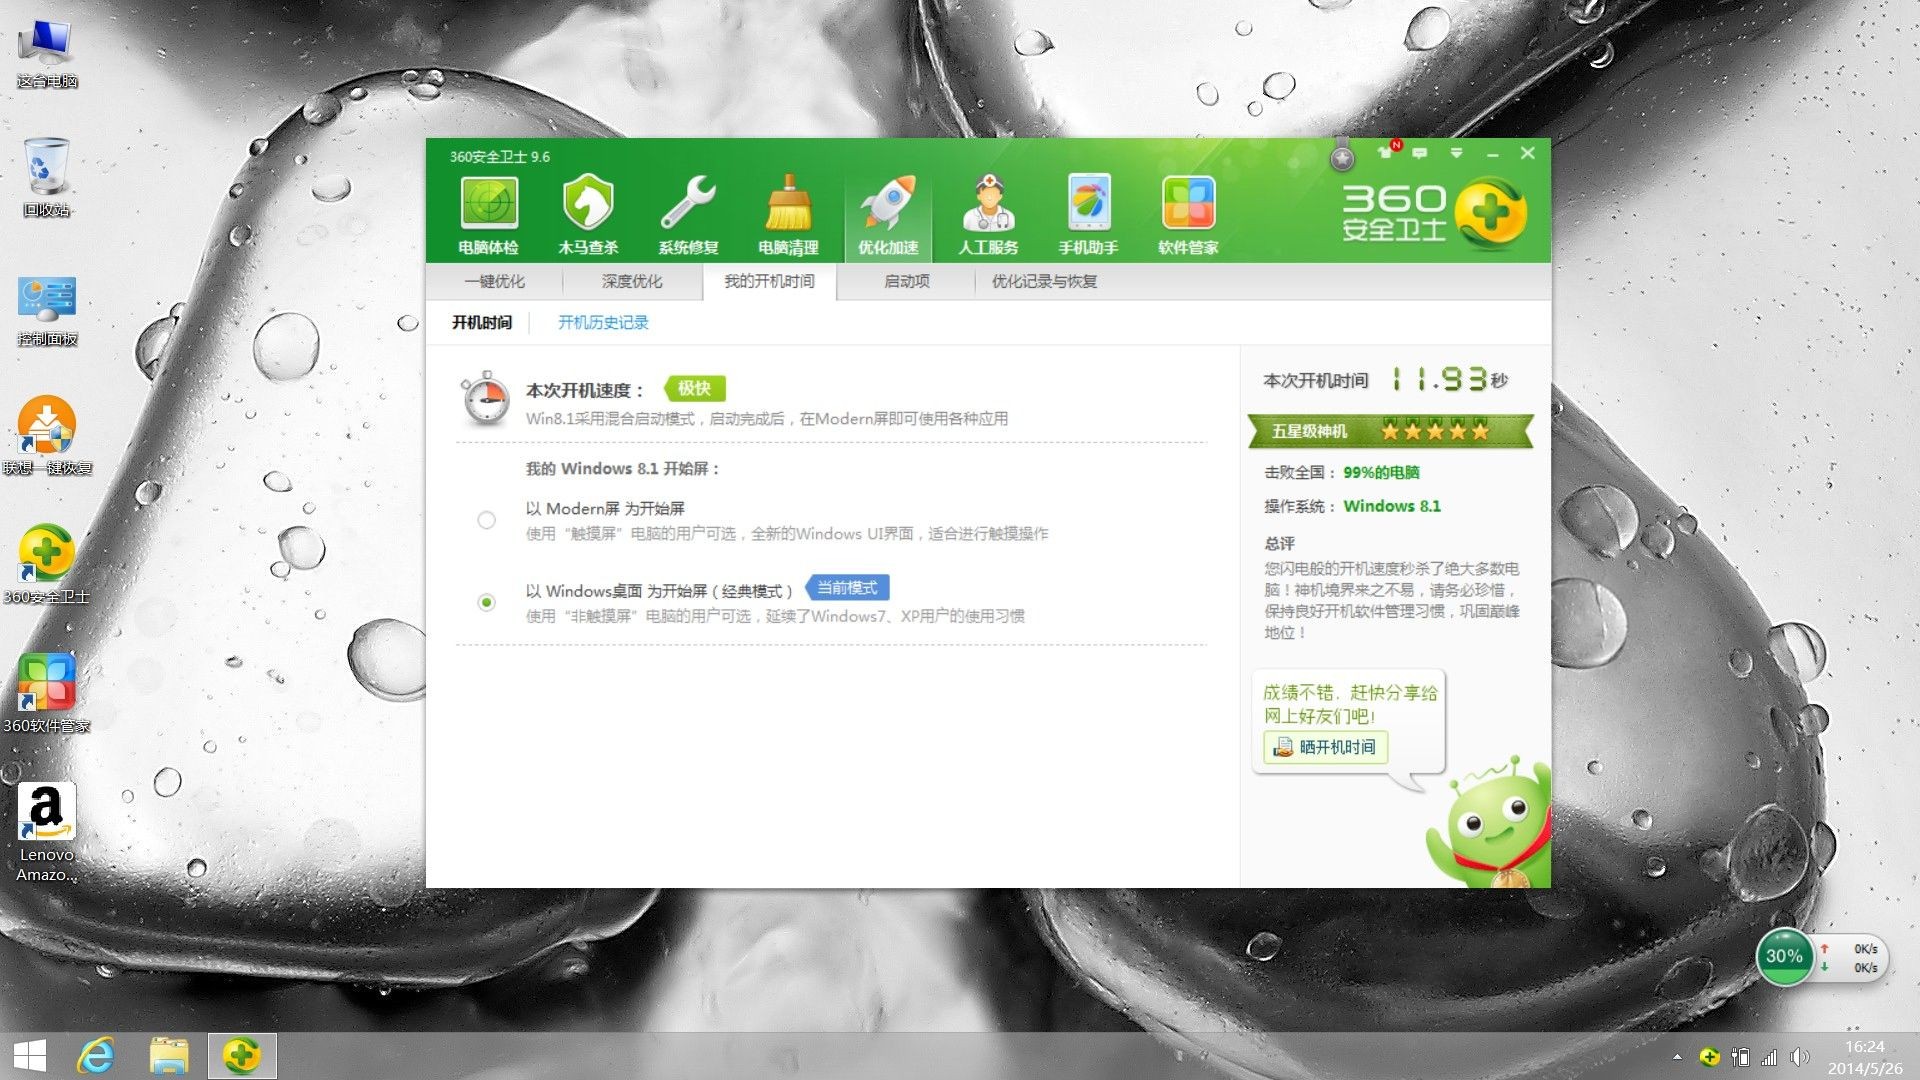Show hidden system tray icons arrow

(x=1677, y=1057)
